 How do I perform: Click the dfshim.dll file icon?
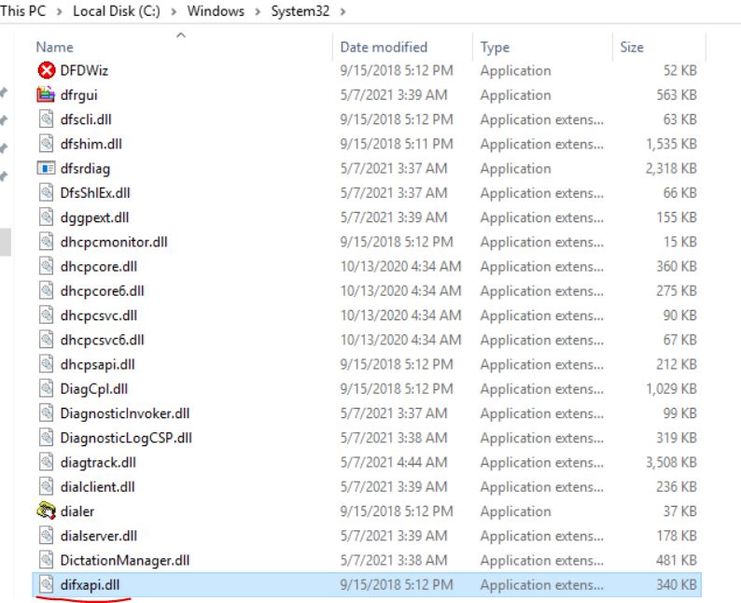pos(46,144)
